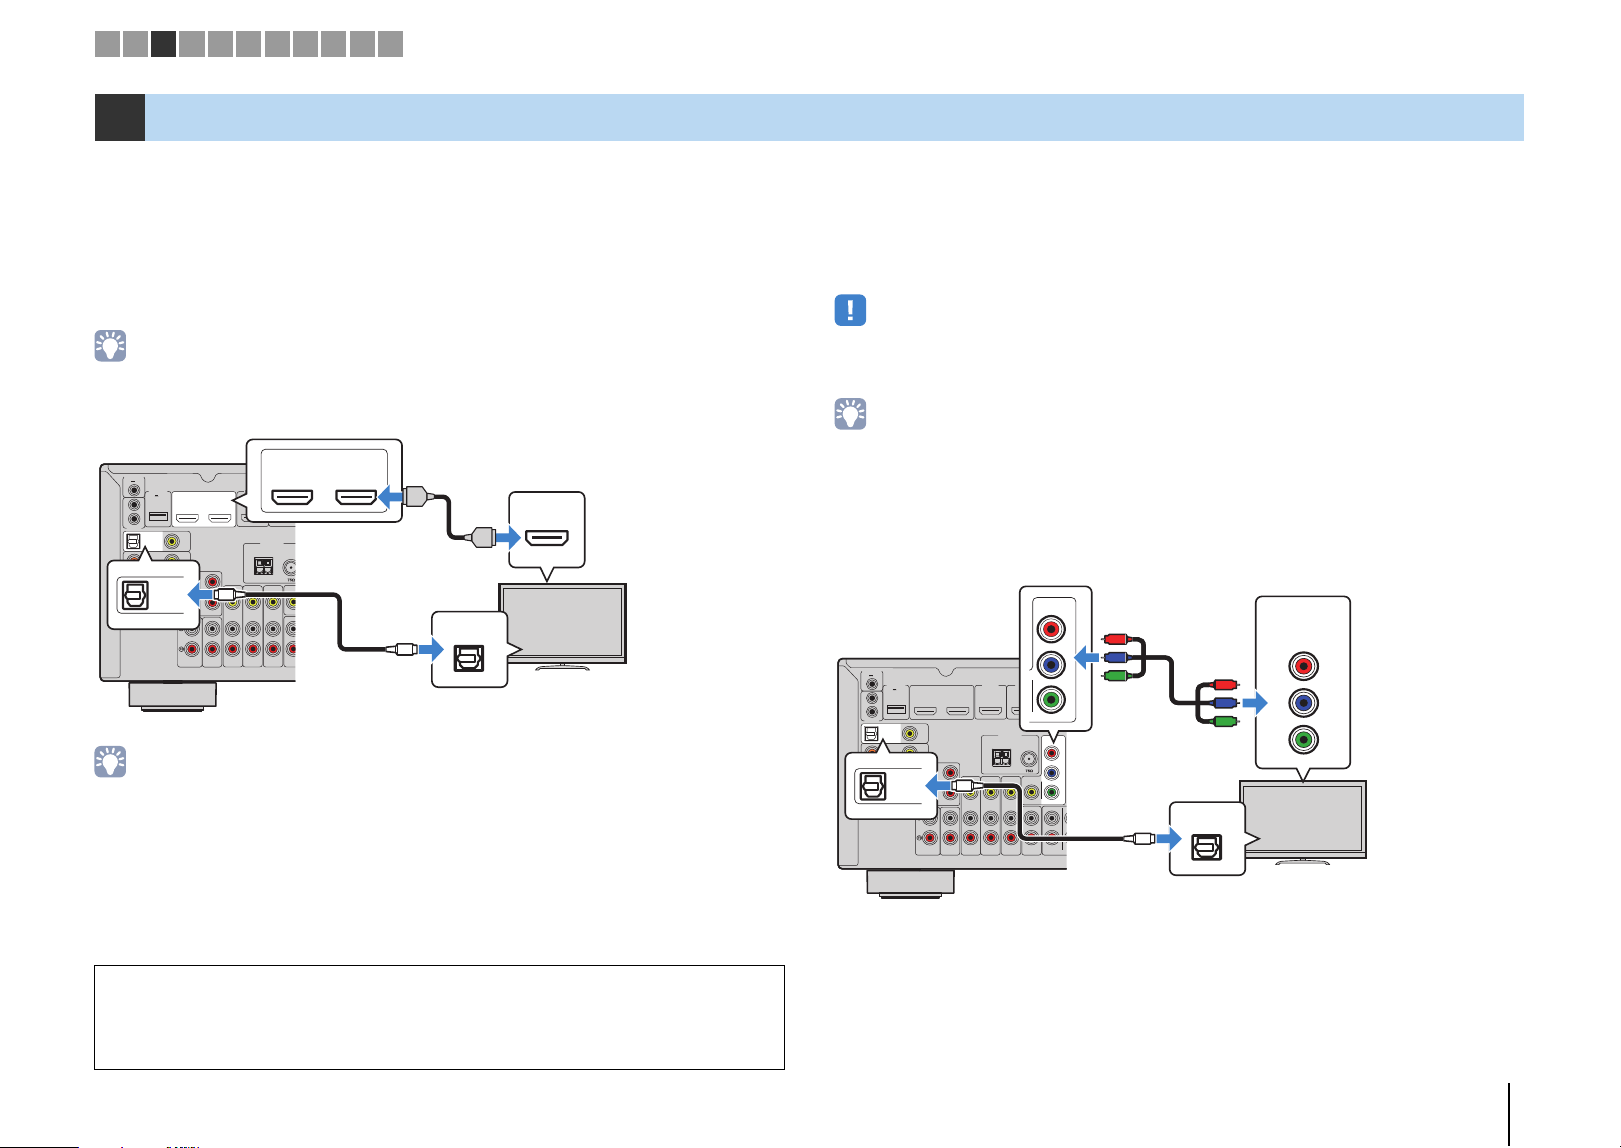Click the optical jack in the right receiver callout

(x=873, y=787)
